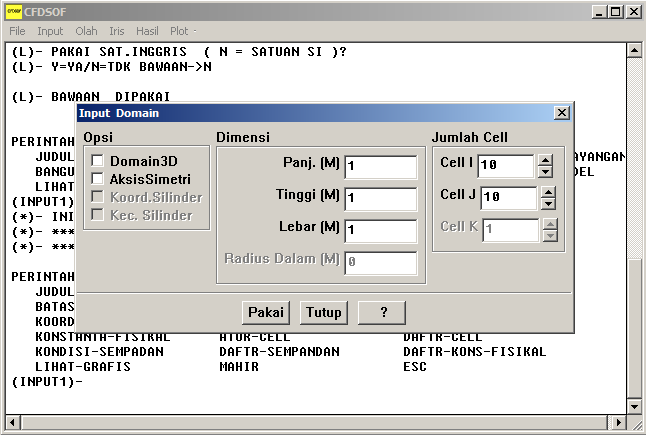The width and height of the screenshot is (646, 435).
Task: Click Cell K up spinner arrow
Action: [x=550, y=225]
